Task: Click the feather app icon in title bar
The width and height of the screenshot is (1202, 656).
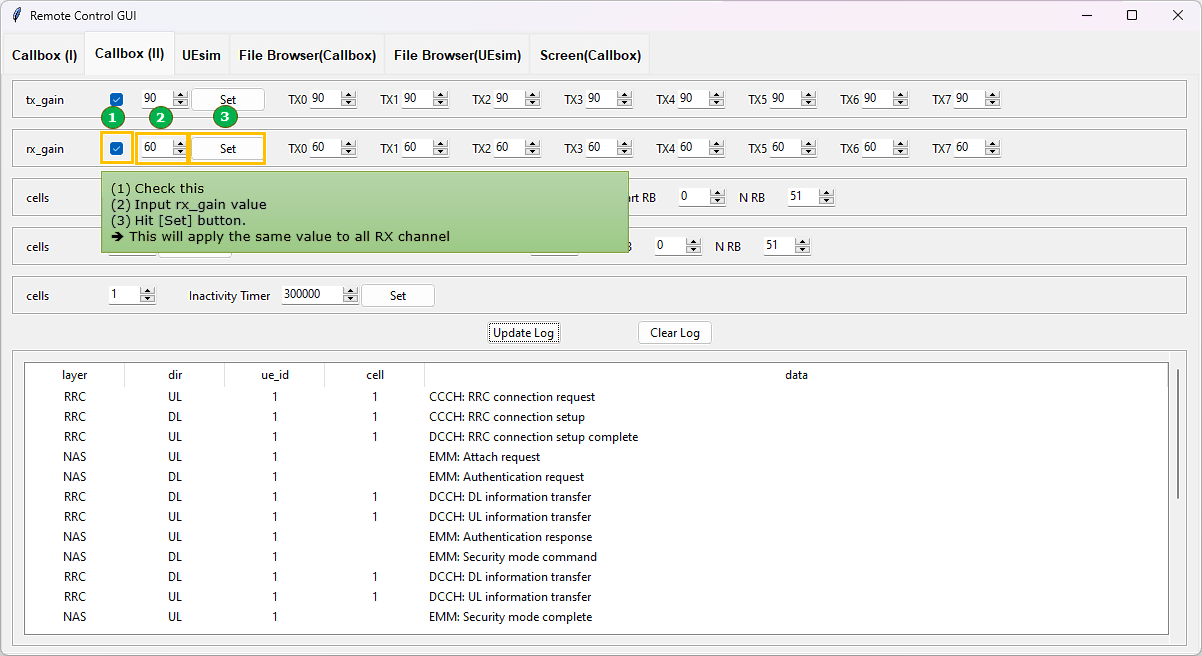Action: (16, 16)
